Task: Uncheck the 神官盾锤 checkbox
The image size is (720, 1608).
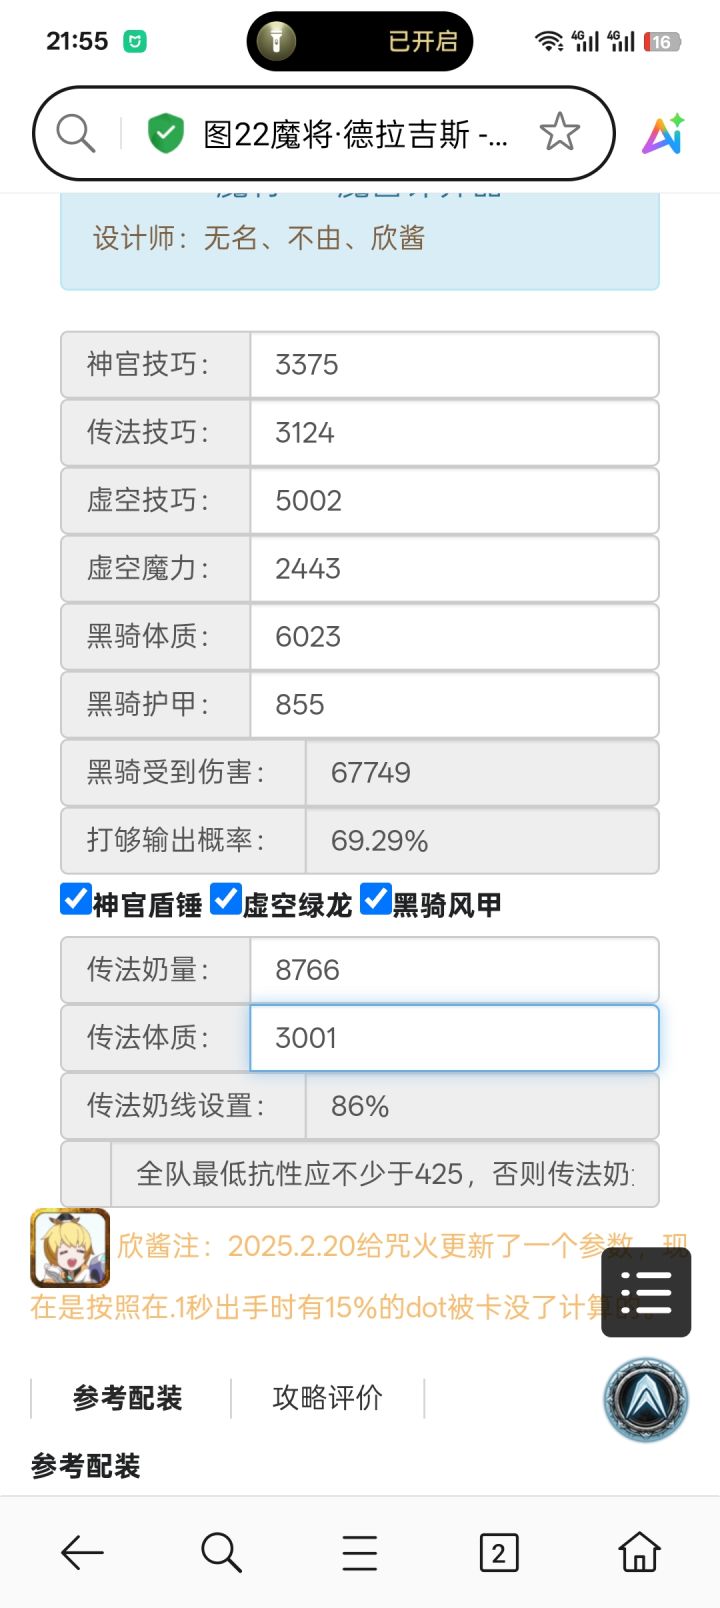Action: coord(76,899)
